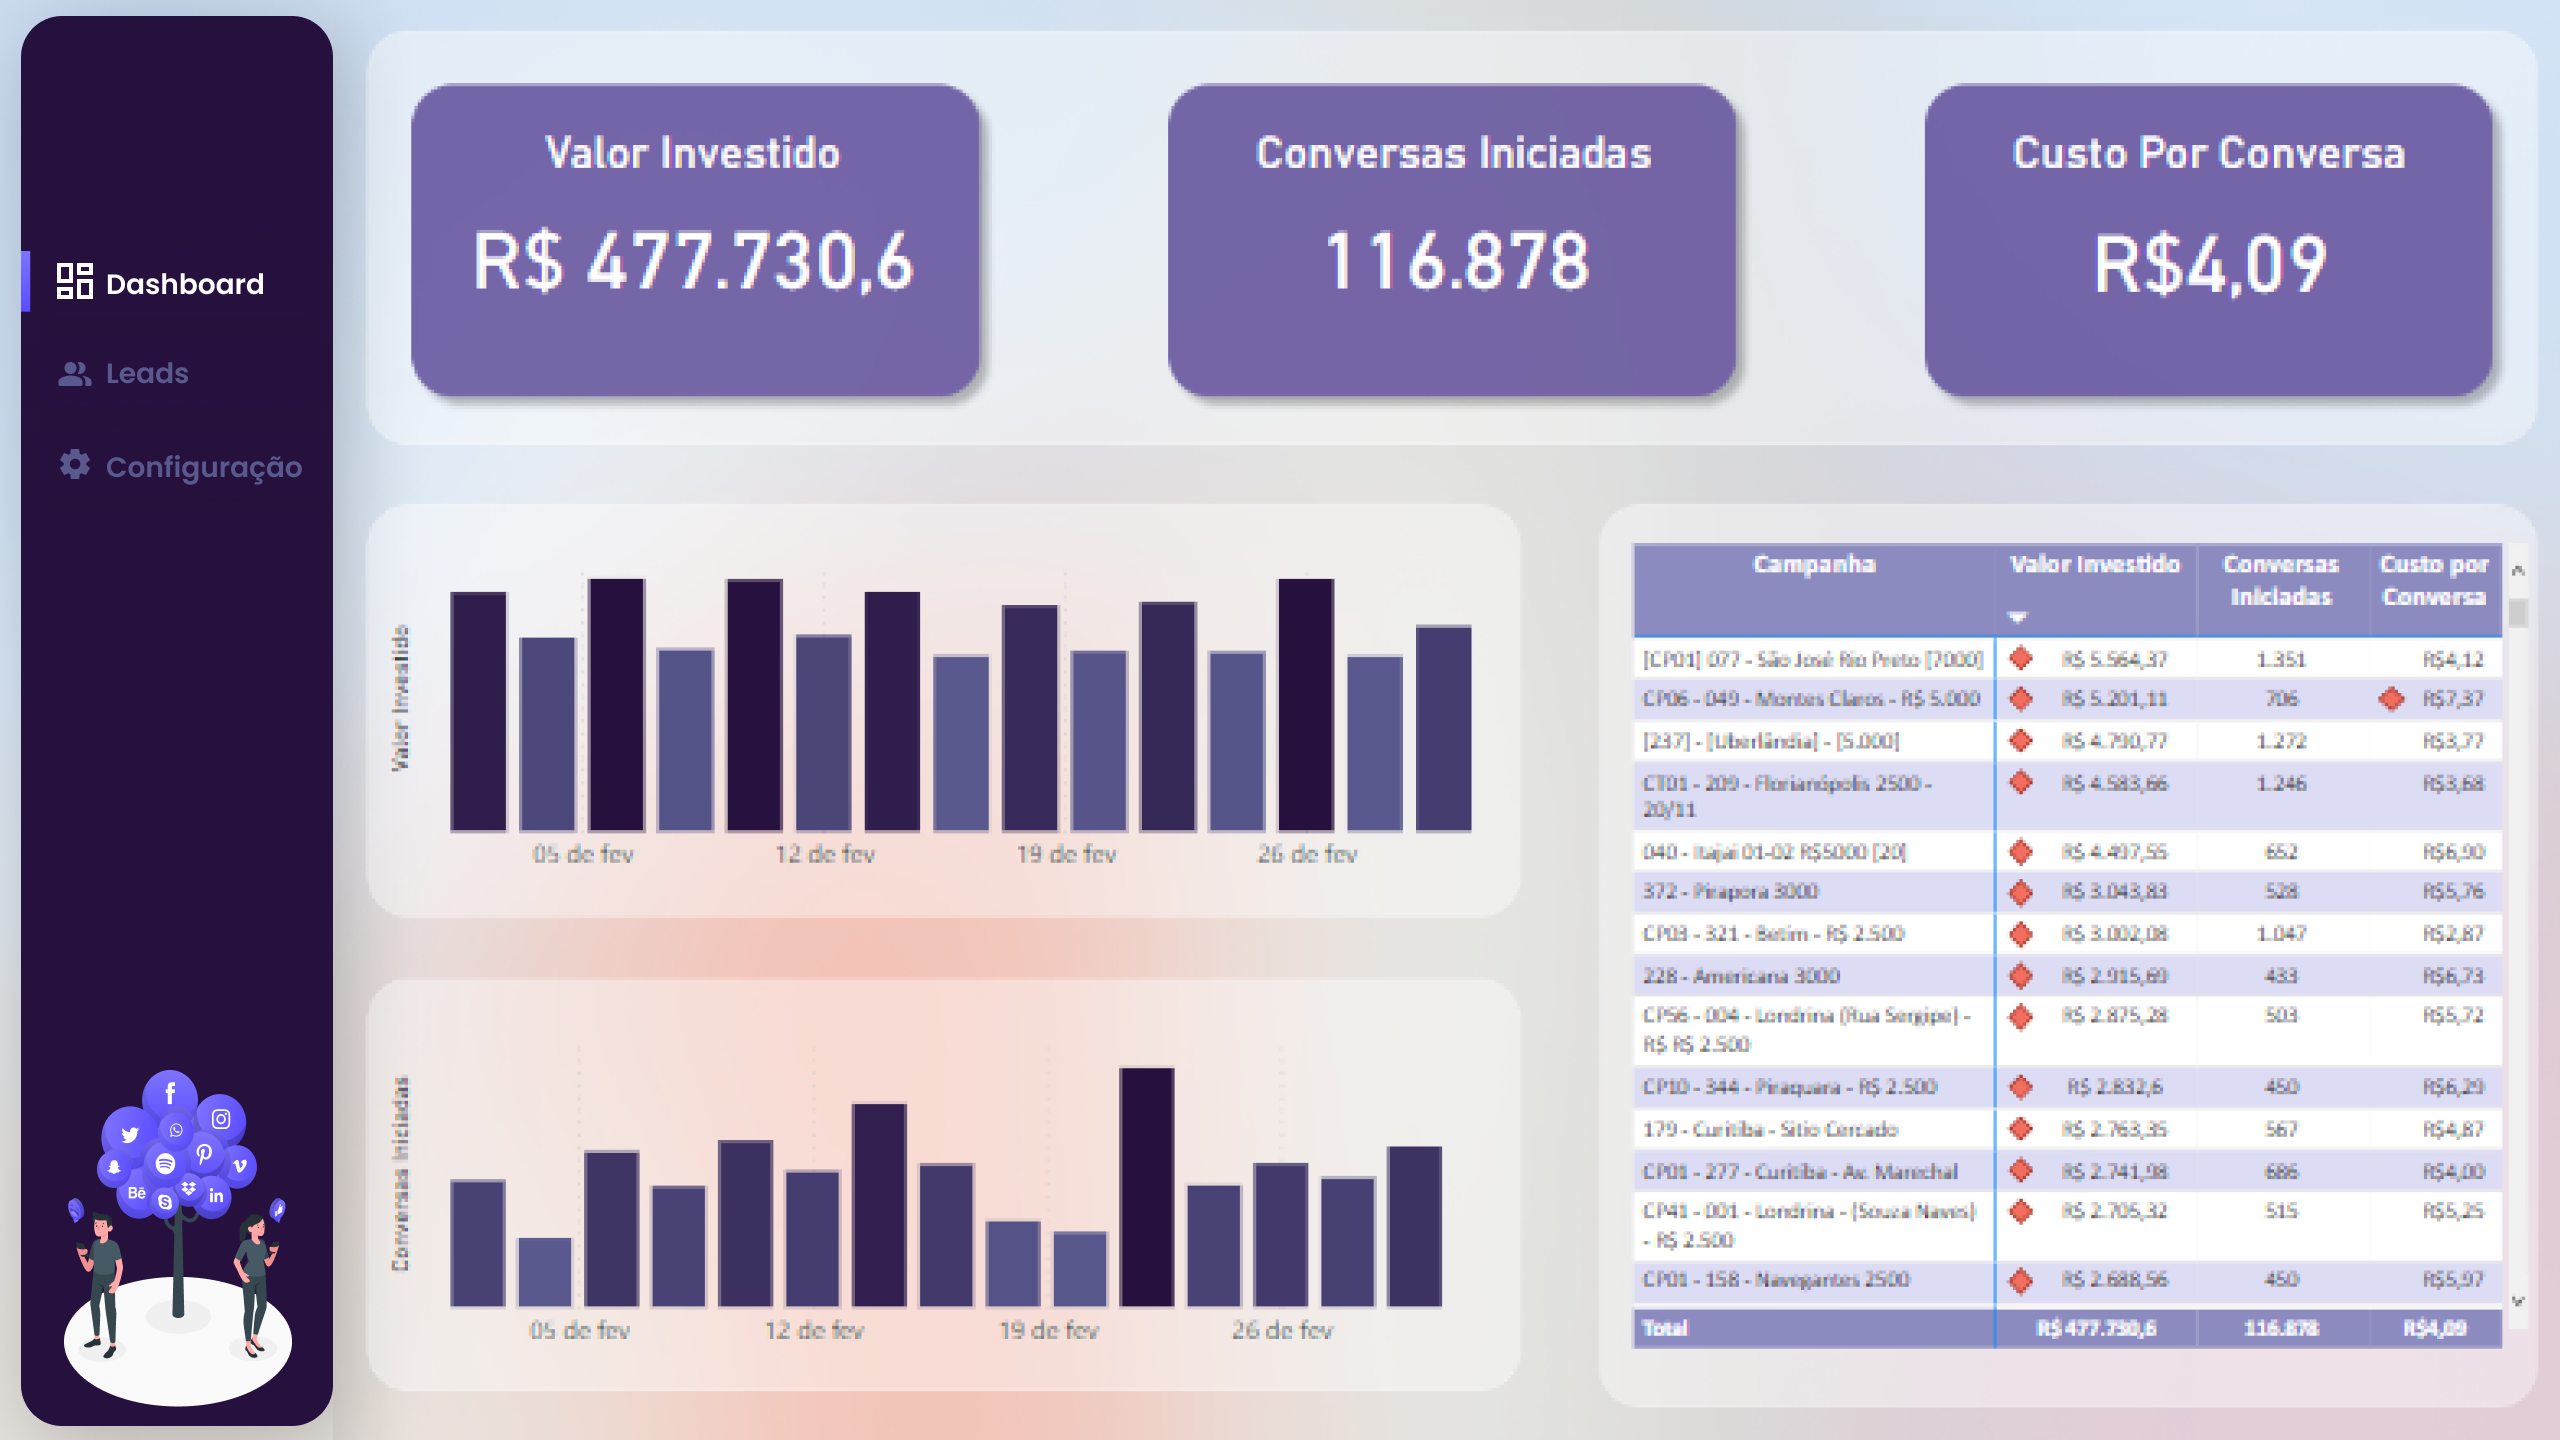Select the Florianópolis 2500 campaign row
This screenshot has height=1440, width=2560.
tap(2067, 796)
